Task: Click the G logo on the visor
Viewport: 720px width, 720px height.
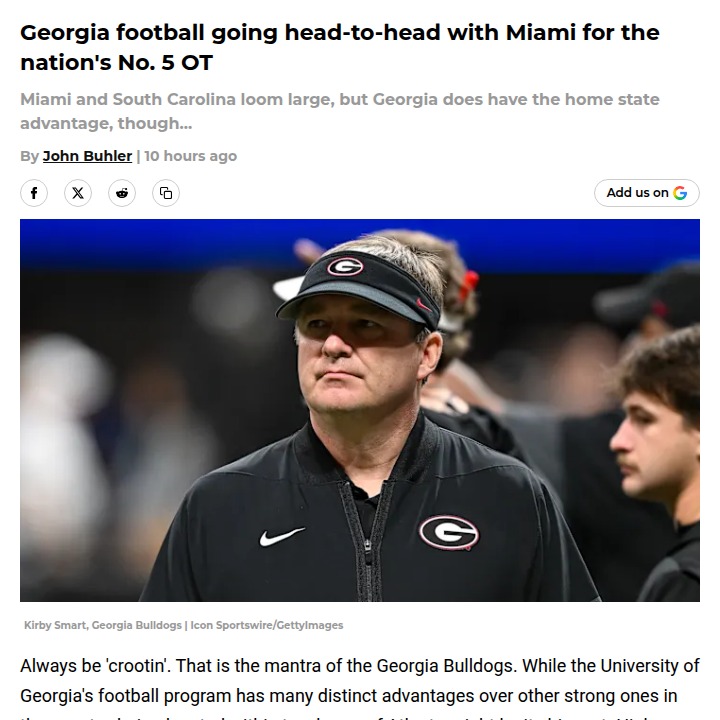Action: tap(344, 267)
